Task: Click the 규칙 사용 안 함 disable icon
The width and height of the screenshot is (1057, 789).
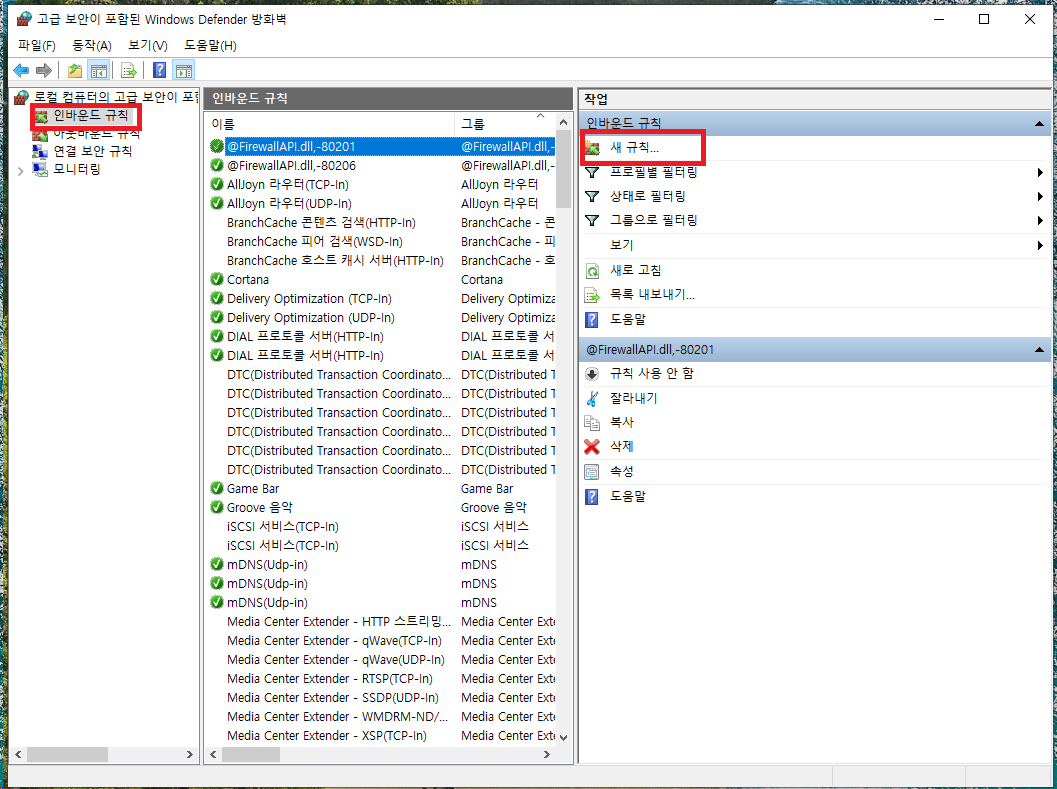Action: (x=592, y=374)
